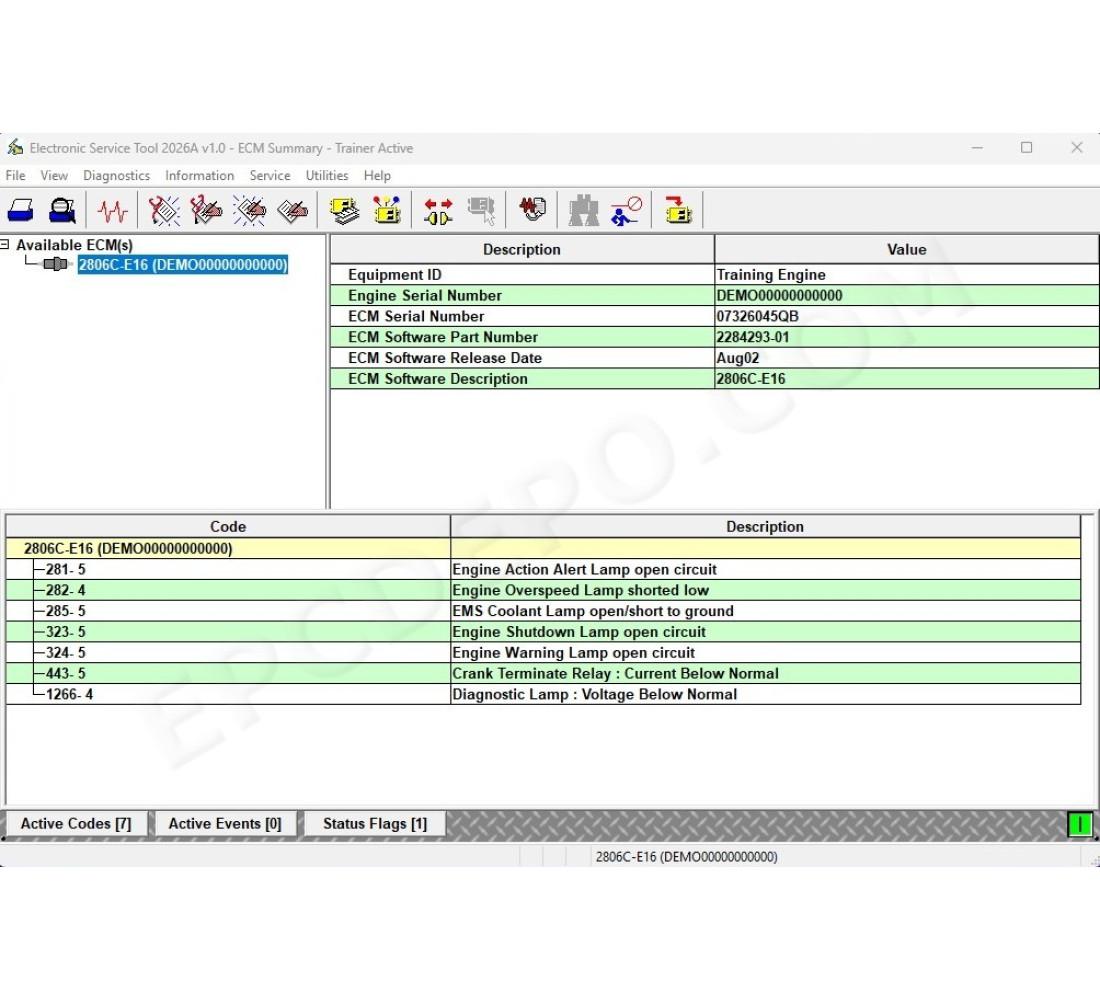Open Logged Diagnostic Codes stethoscope-and-pen icon
1100x1000 pixels.
coord(206,210)
